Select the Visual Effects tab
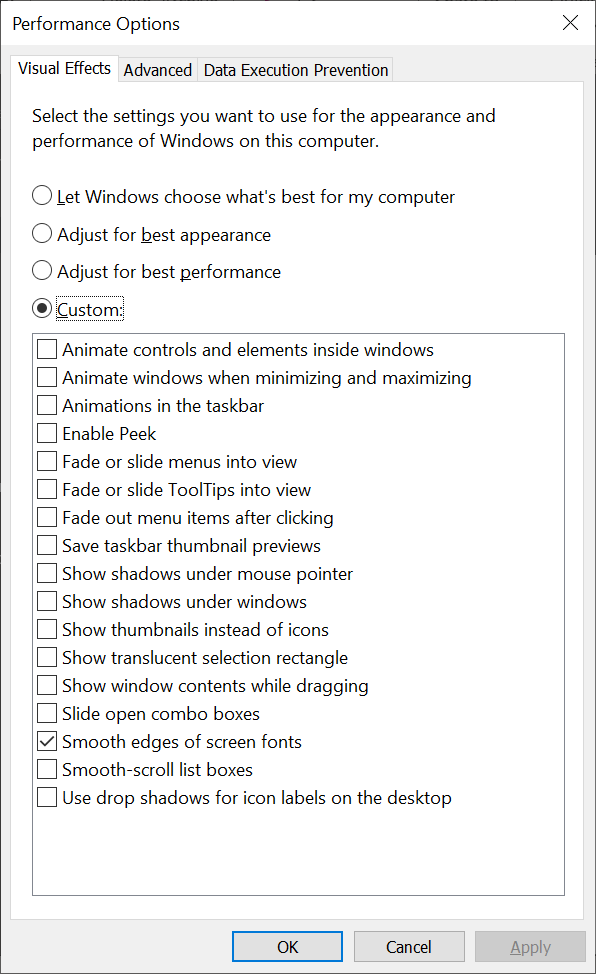 65,68
